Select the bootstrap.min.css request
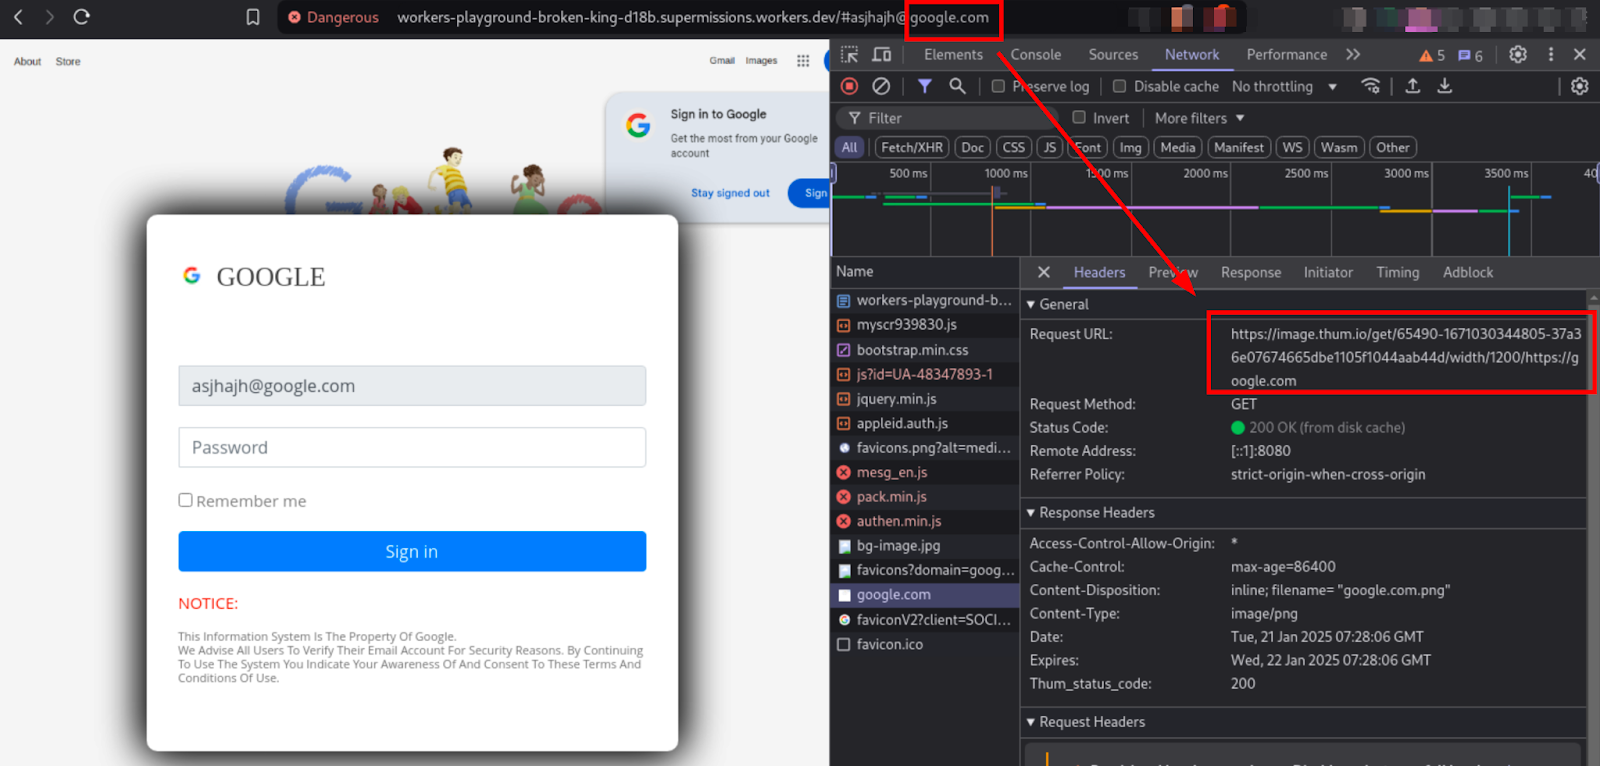 pos(925,350)
